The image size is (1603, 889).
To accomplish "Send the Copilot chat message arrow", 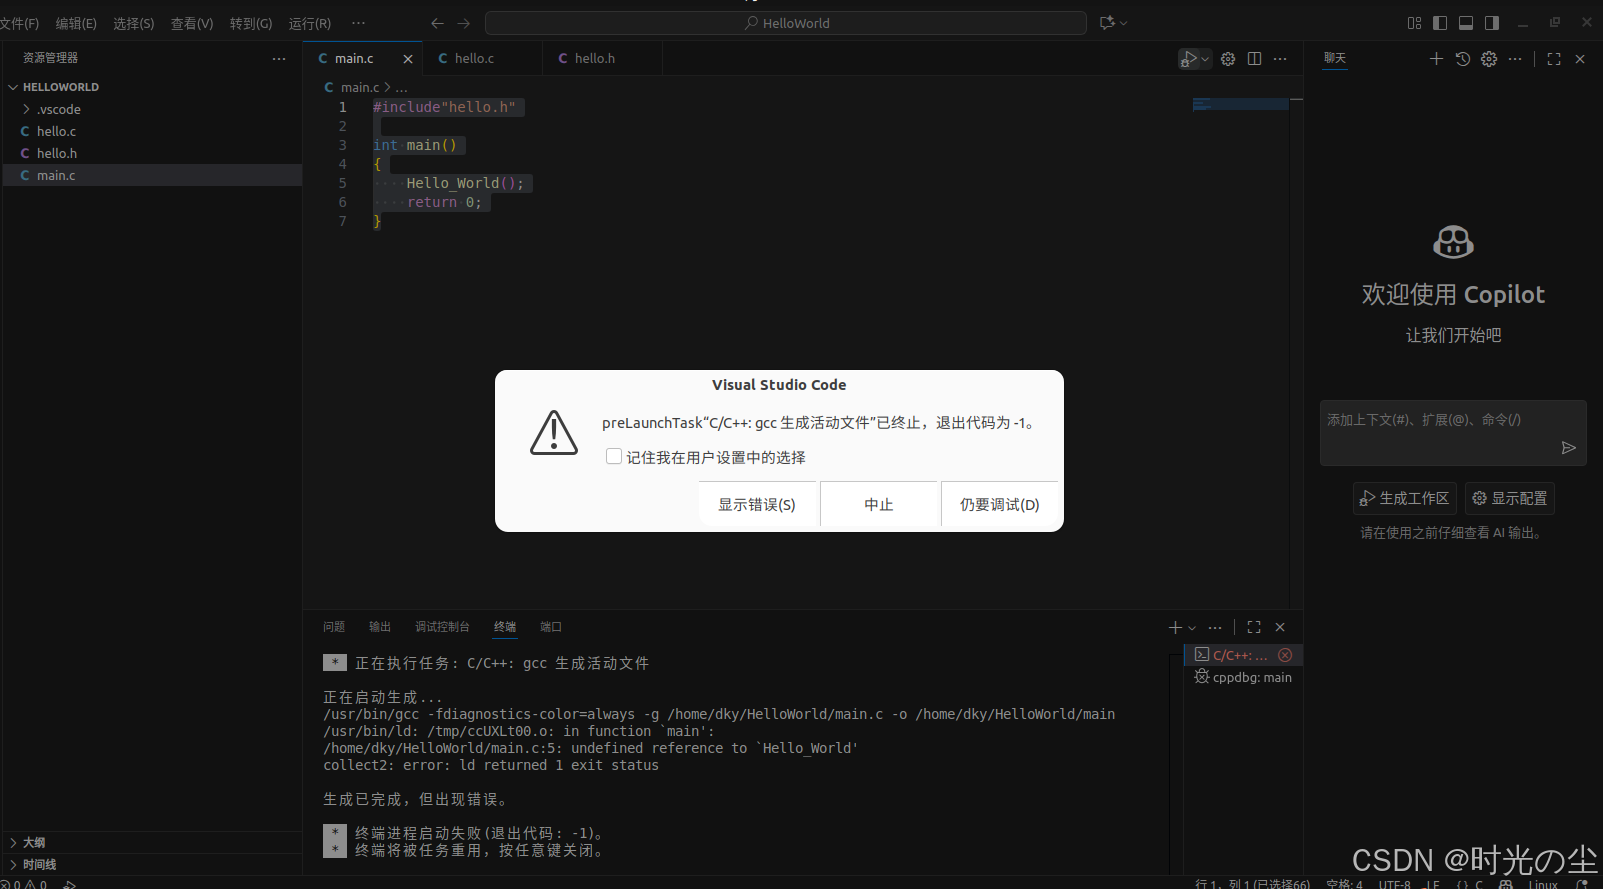I will click(x=1569, y=448).
